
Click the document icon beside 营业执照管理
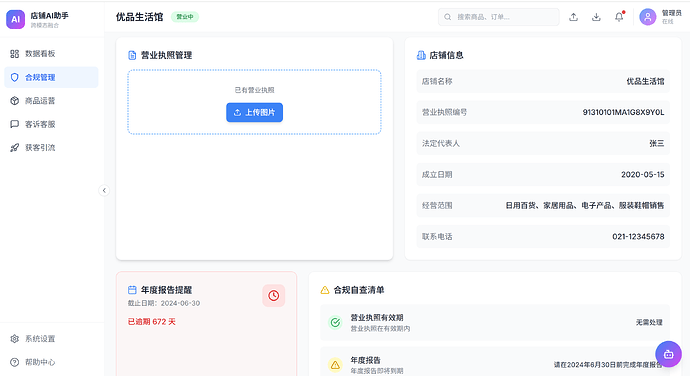[x=132, y=55]
